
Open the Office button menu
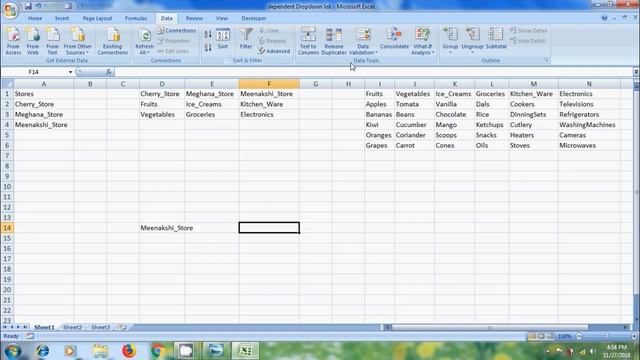click(x=10, y=10)
